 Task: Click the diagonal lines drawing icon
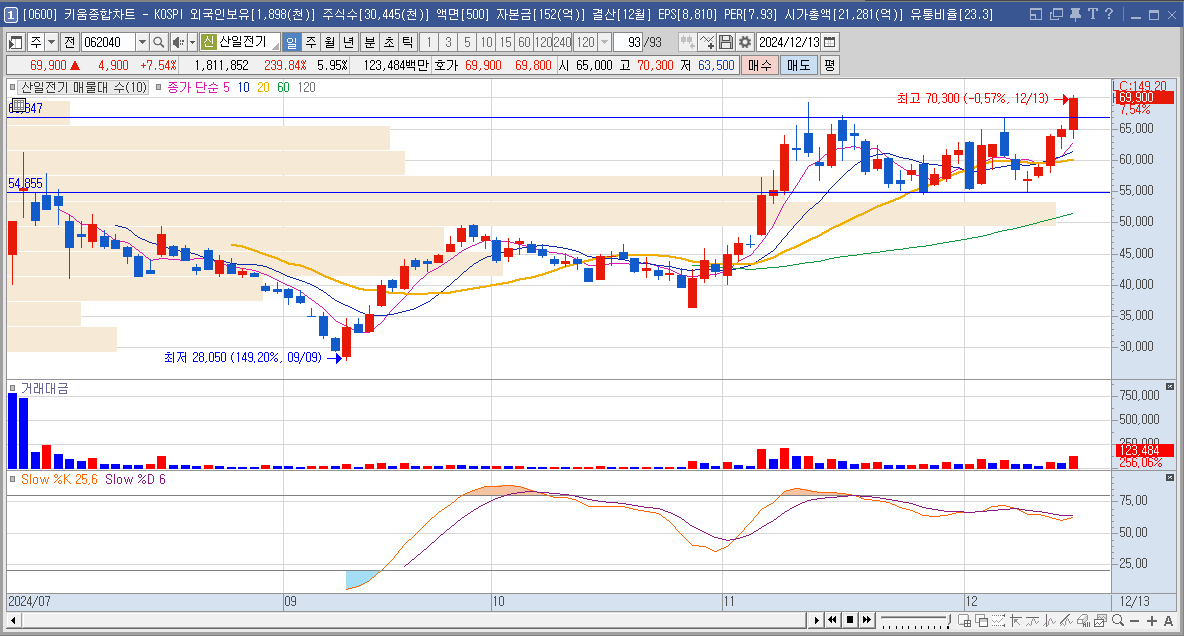point(1066,621)
